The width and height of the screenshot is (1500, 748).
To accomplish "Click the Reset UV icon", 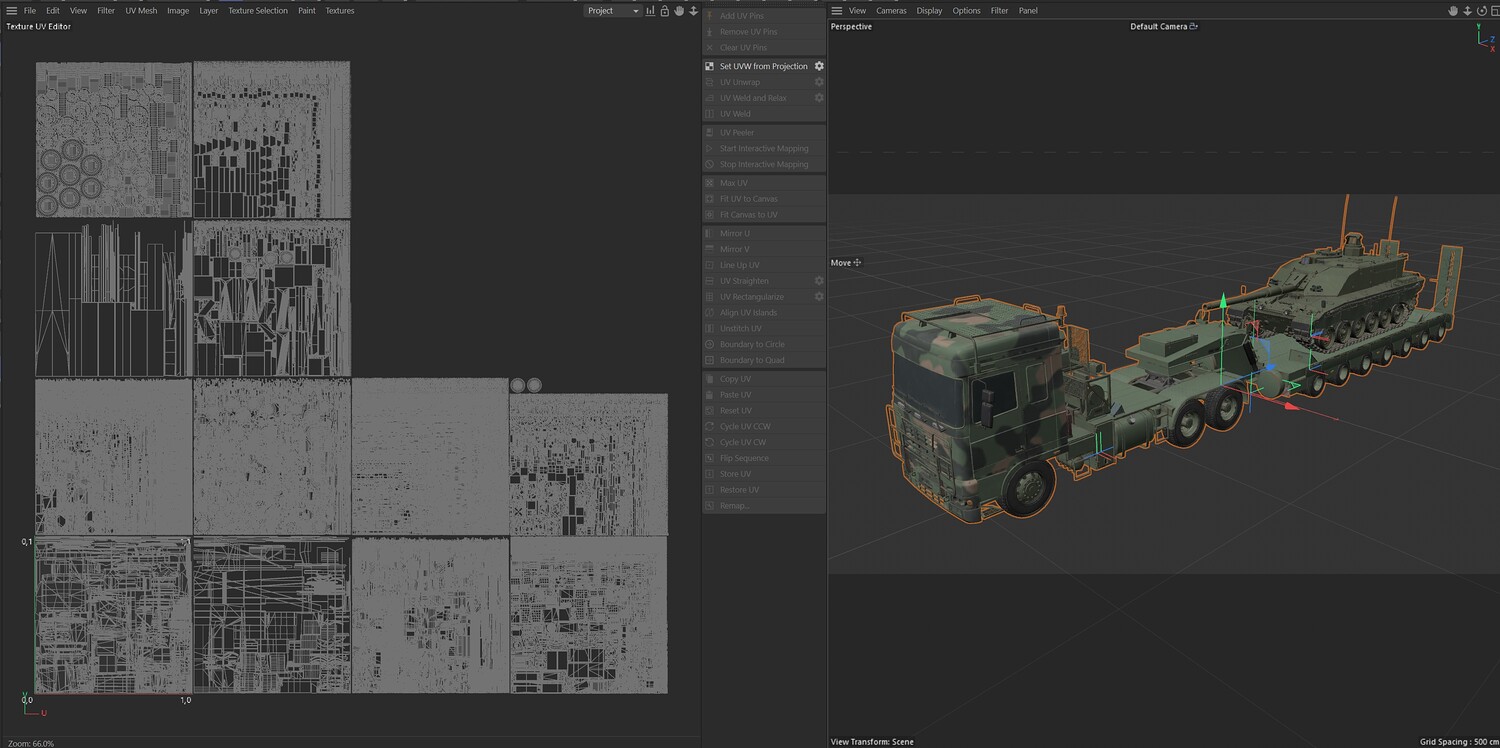I will (x=710, y=411).
